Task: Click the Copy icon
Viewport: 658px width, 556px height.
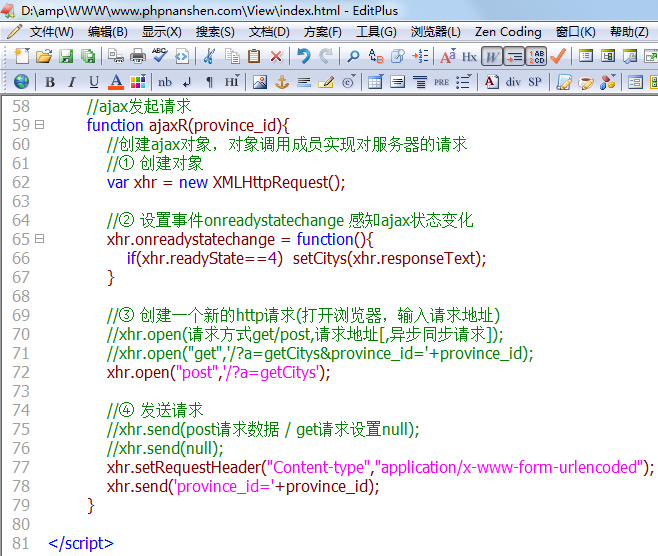Action: 232,56
